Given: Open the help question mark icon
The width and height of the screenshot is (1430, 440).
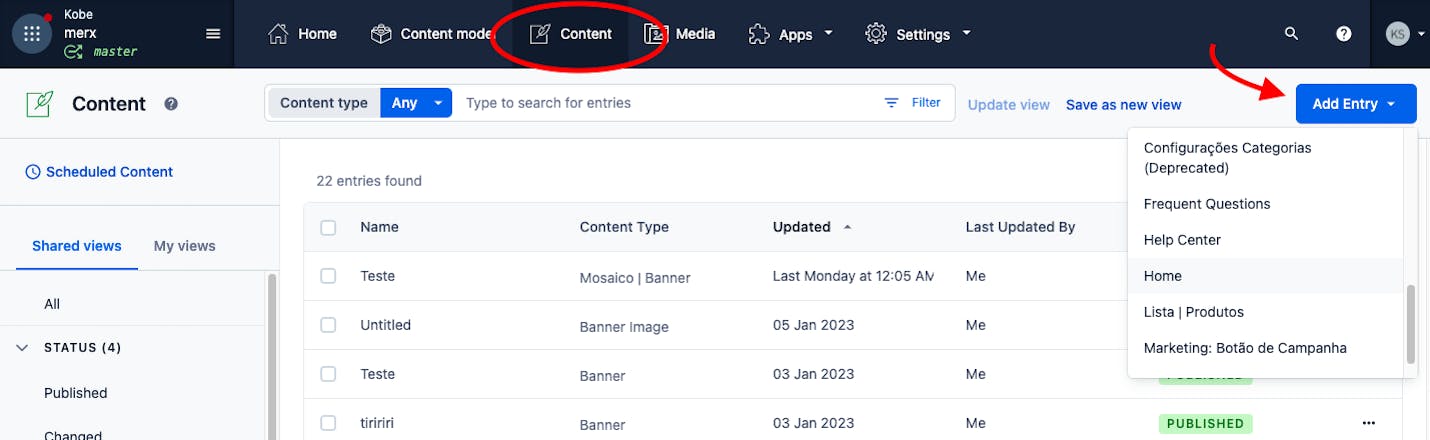Looking at the screenshot, I should point(1344,34).
